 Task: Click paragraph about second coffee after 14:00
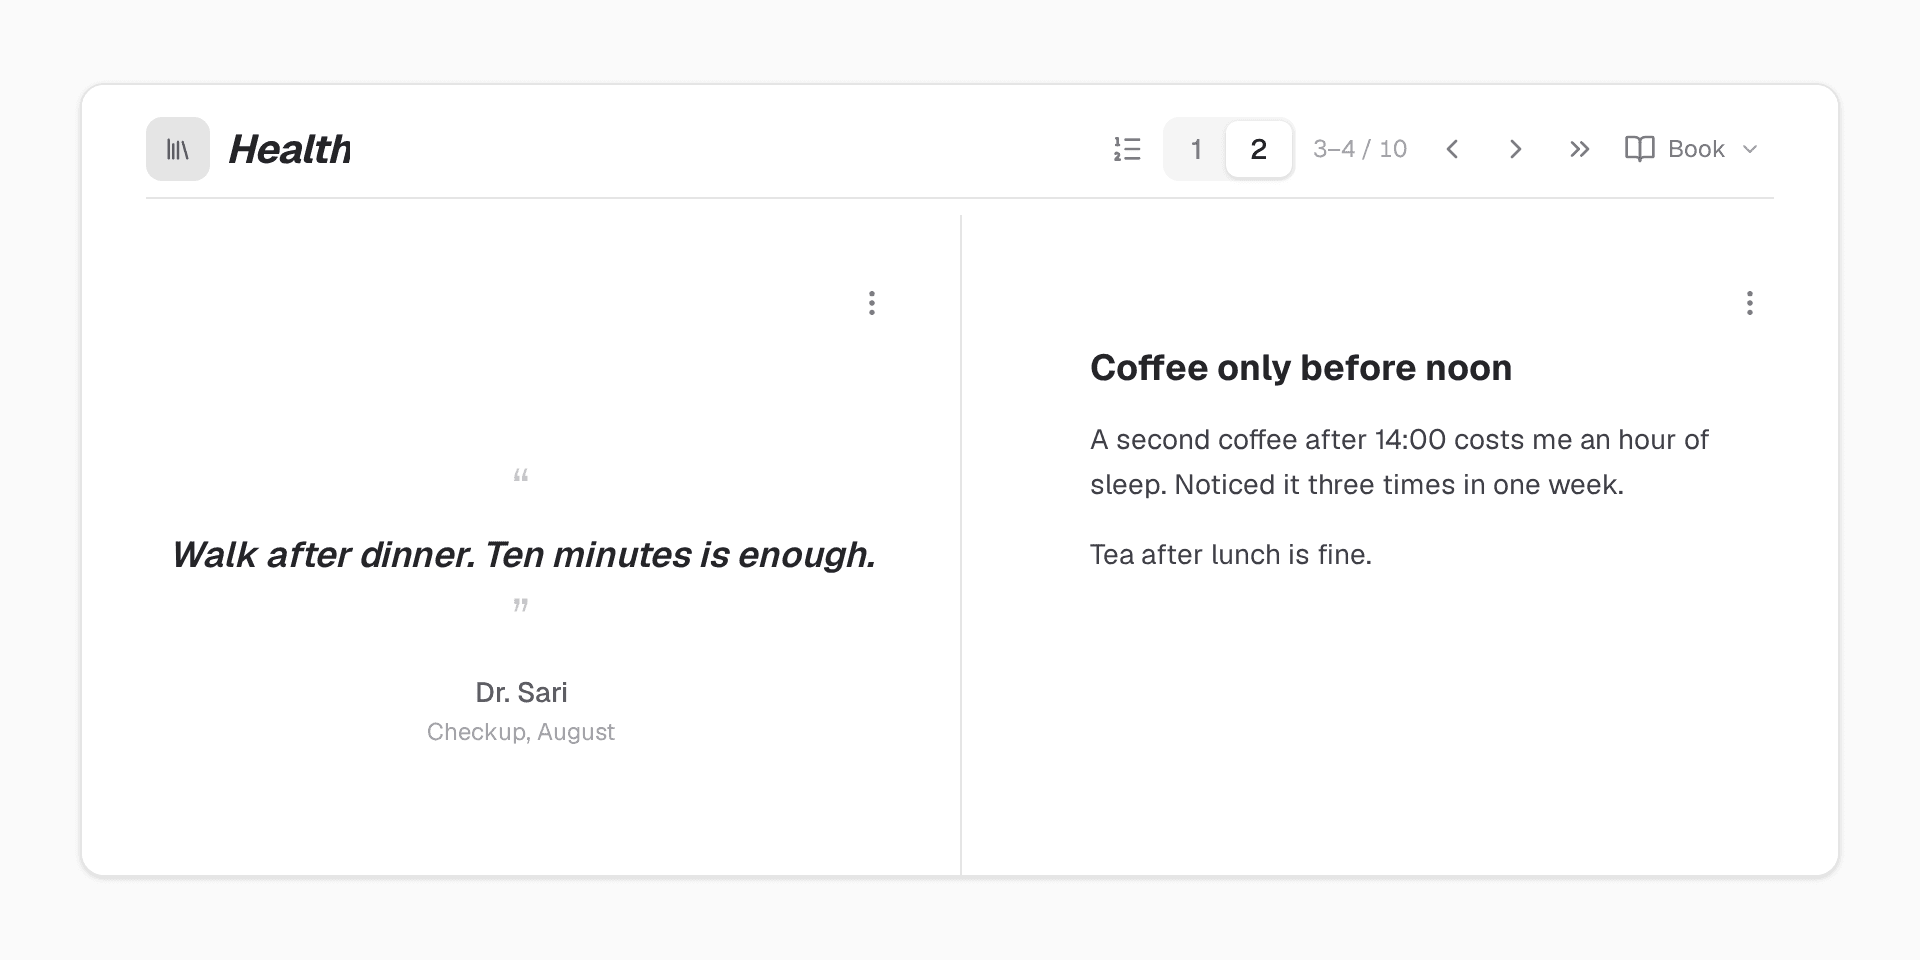point(1400,462)
